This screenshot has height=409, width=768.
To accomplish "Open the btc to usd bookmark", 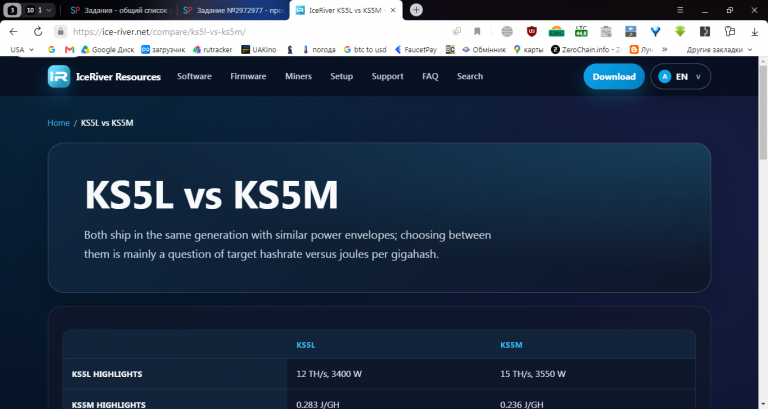I will 365,49.
